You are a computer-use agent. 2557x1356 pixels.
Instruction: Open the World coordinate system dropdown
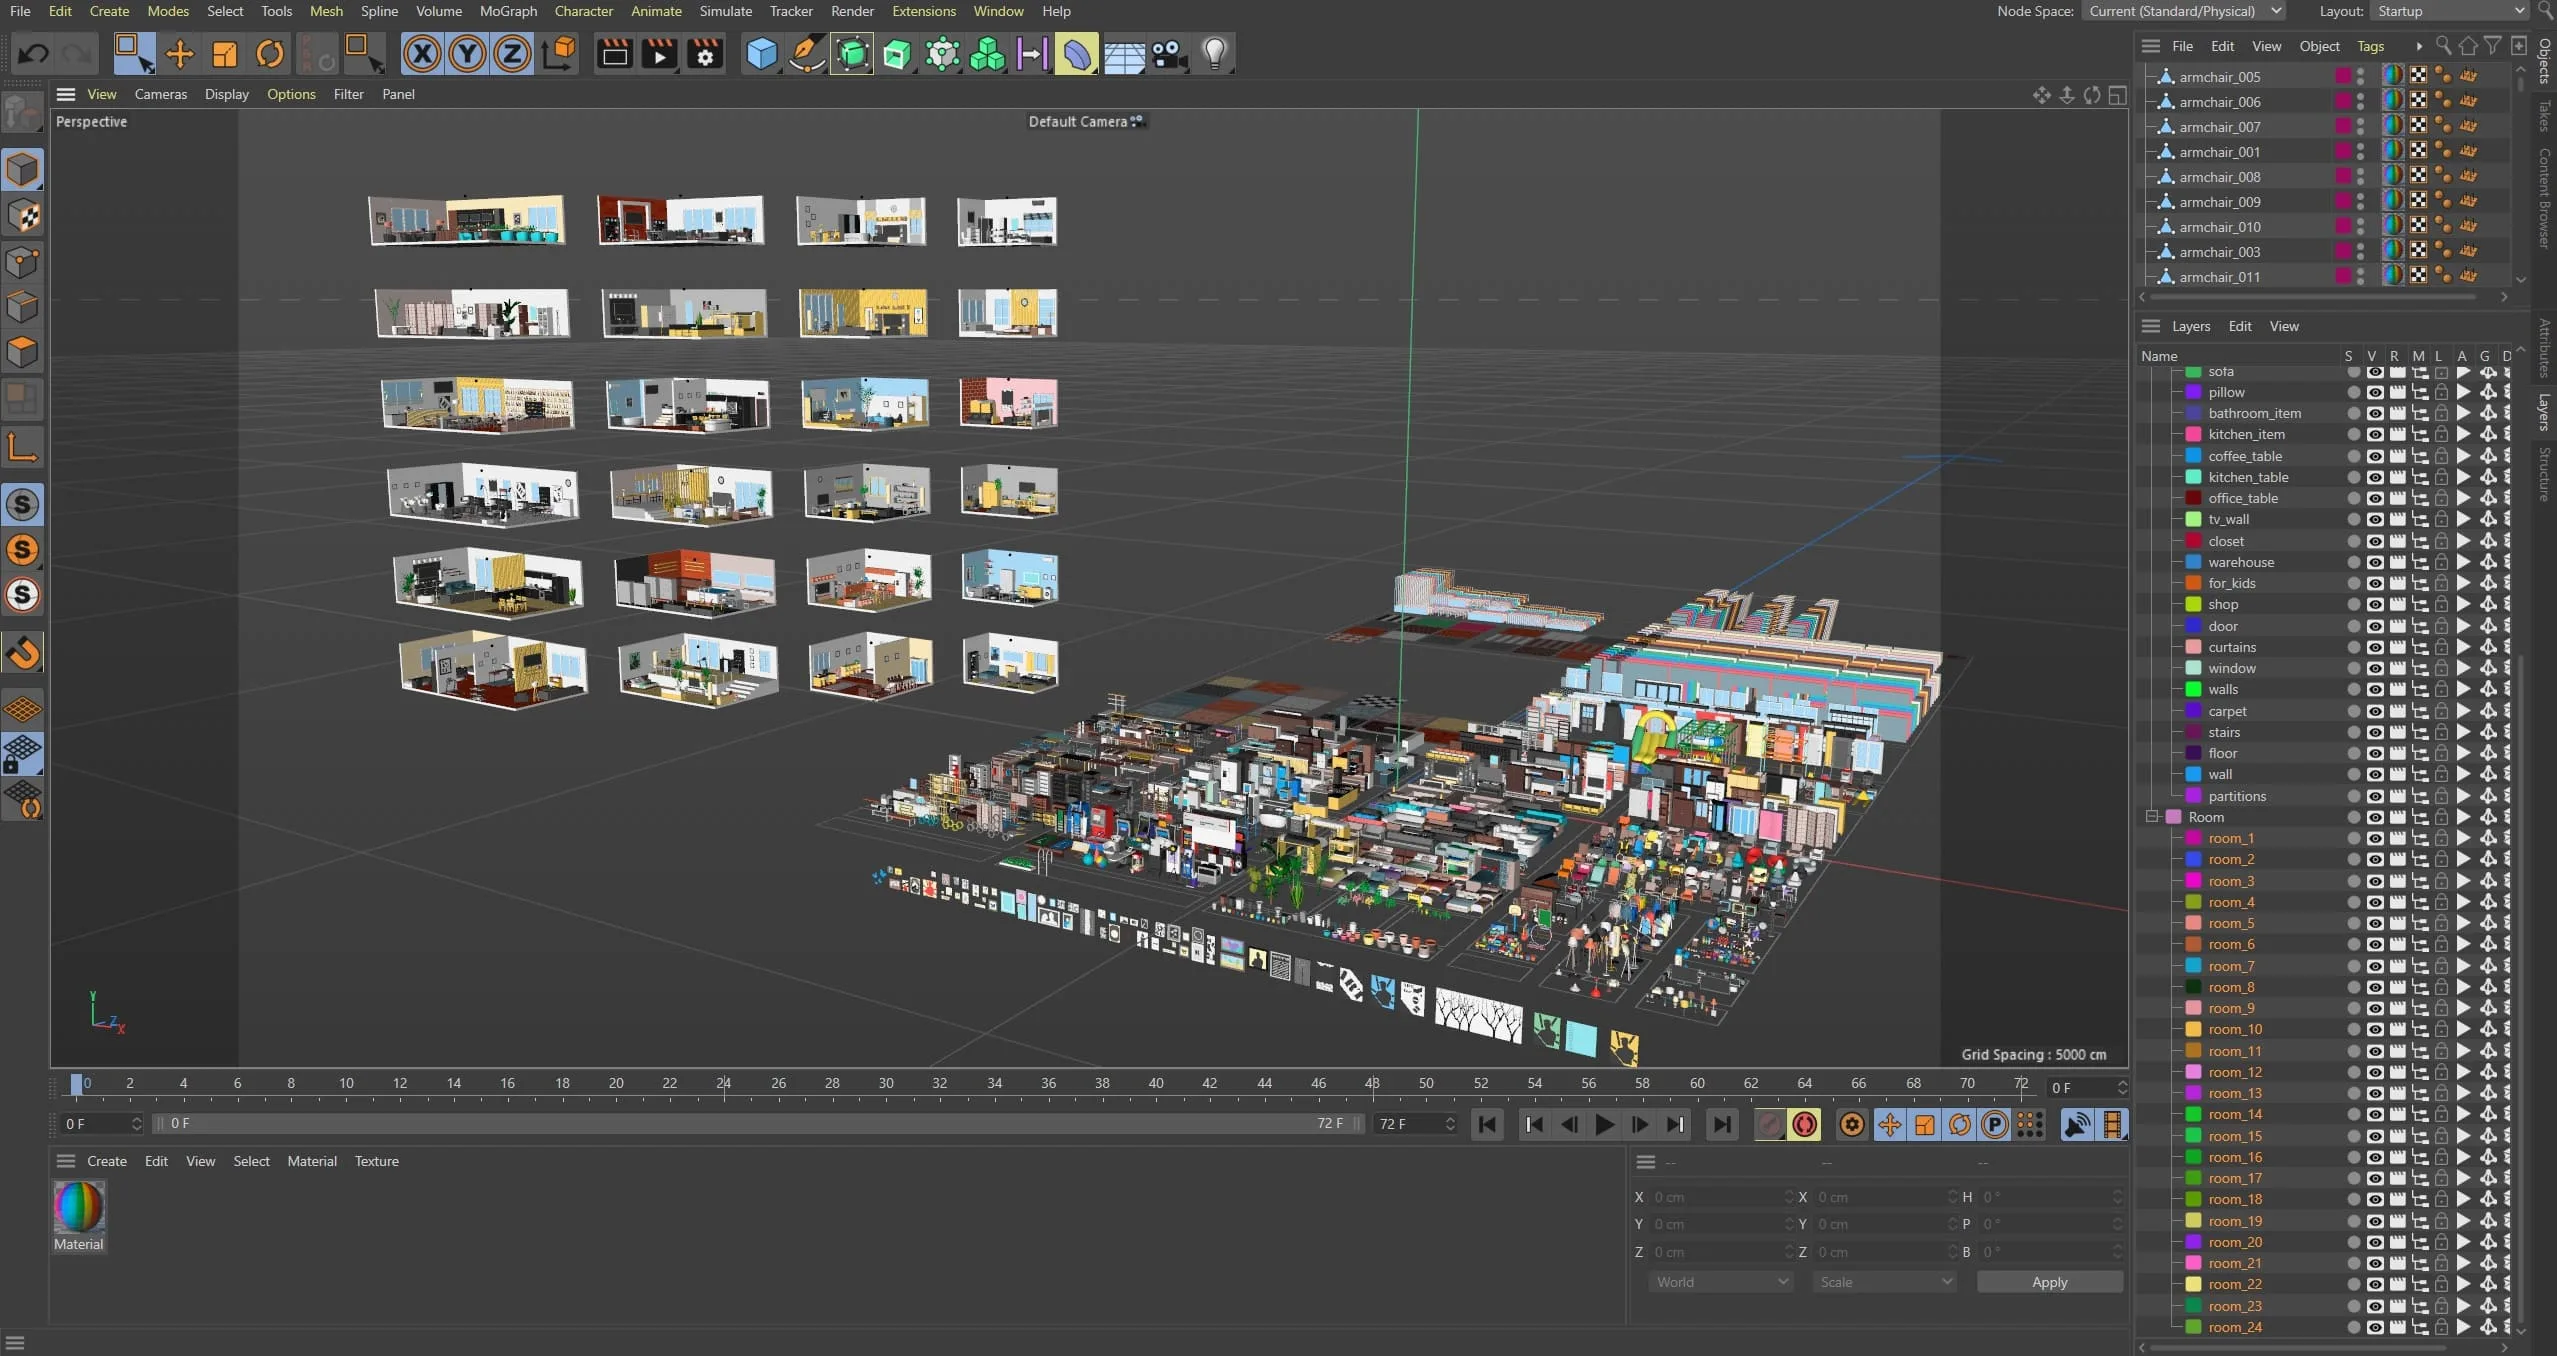[x=1720, y=1282]
